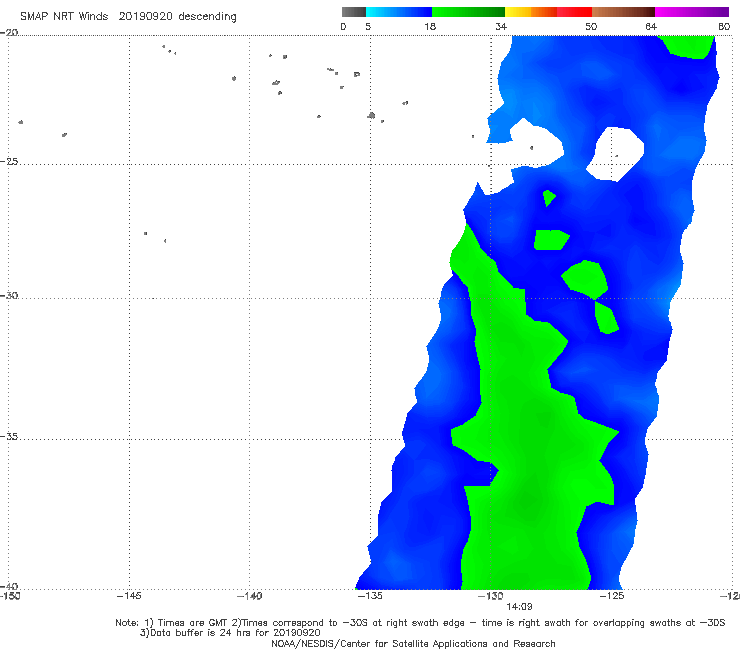Click the 'NOAA/NESDIS/Center for Satellite Applications and Research' credit
This screenshot has width=740, height=650.
pyautogui.click(x=413, y=643)
